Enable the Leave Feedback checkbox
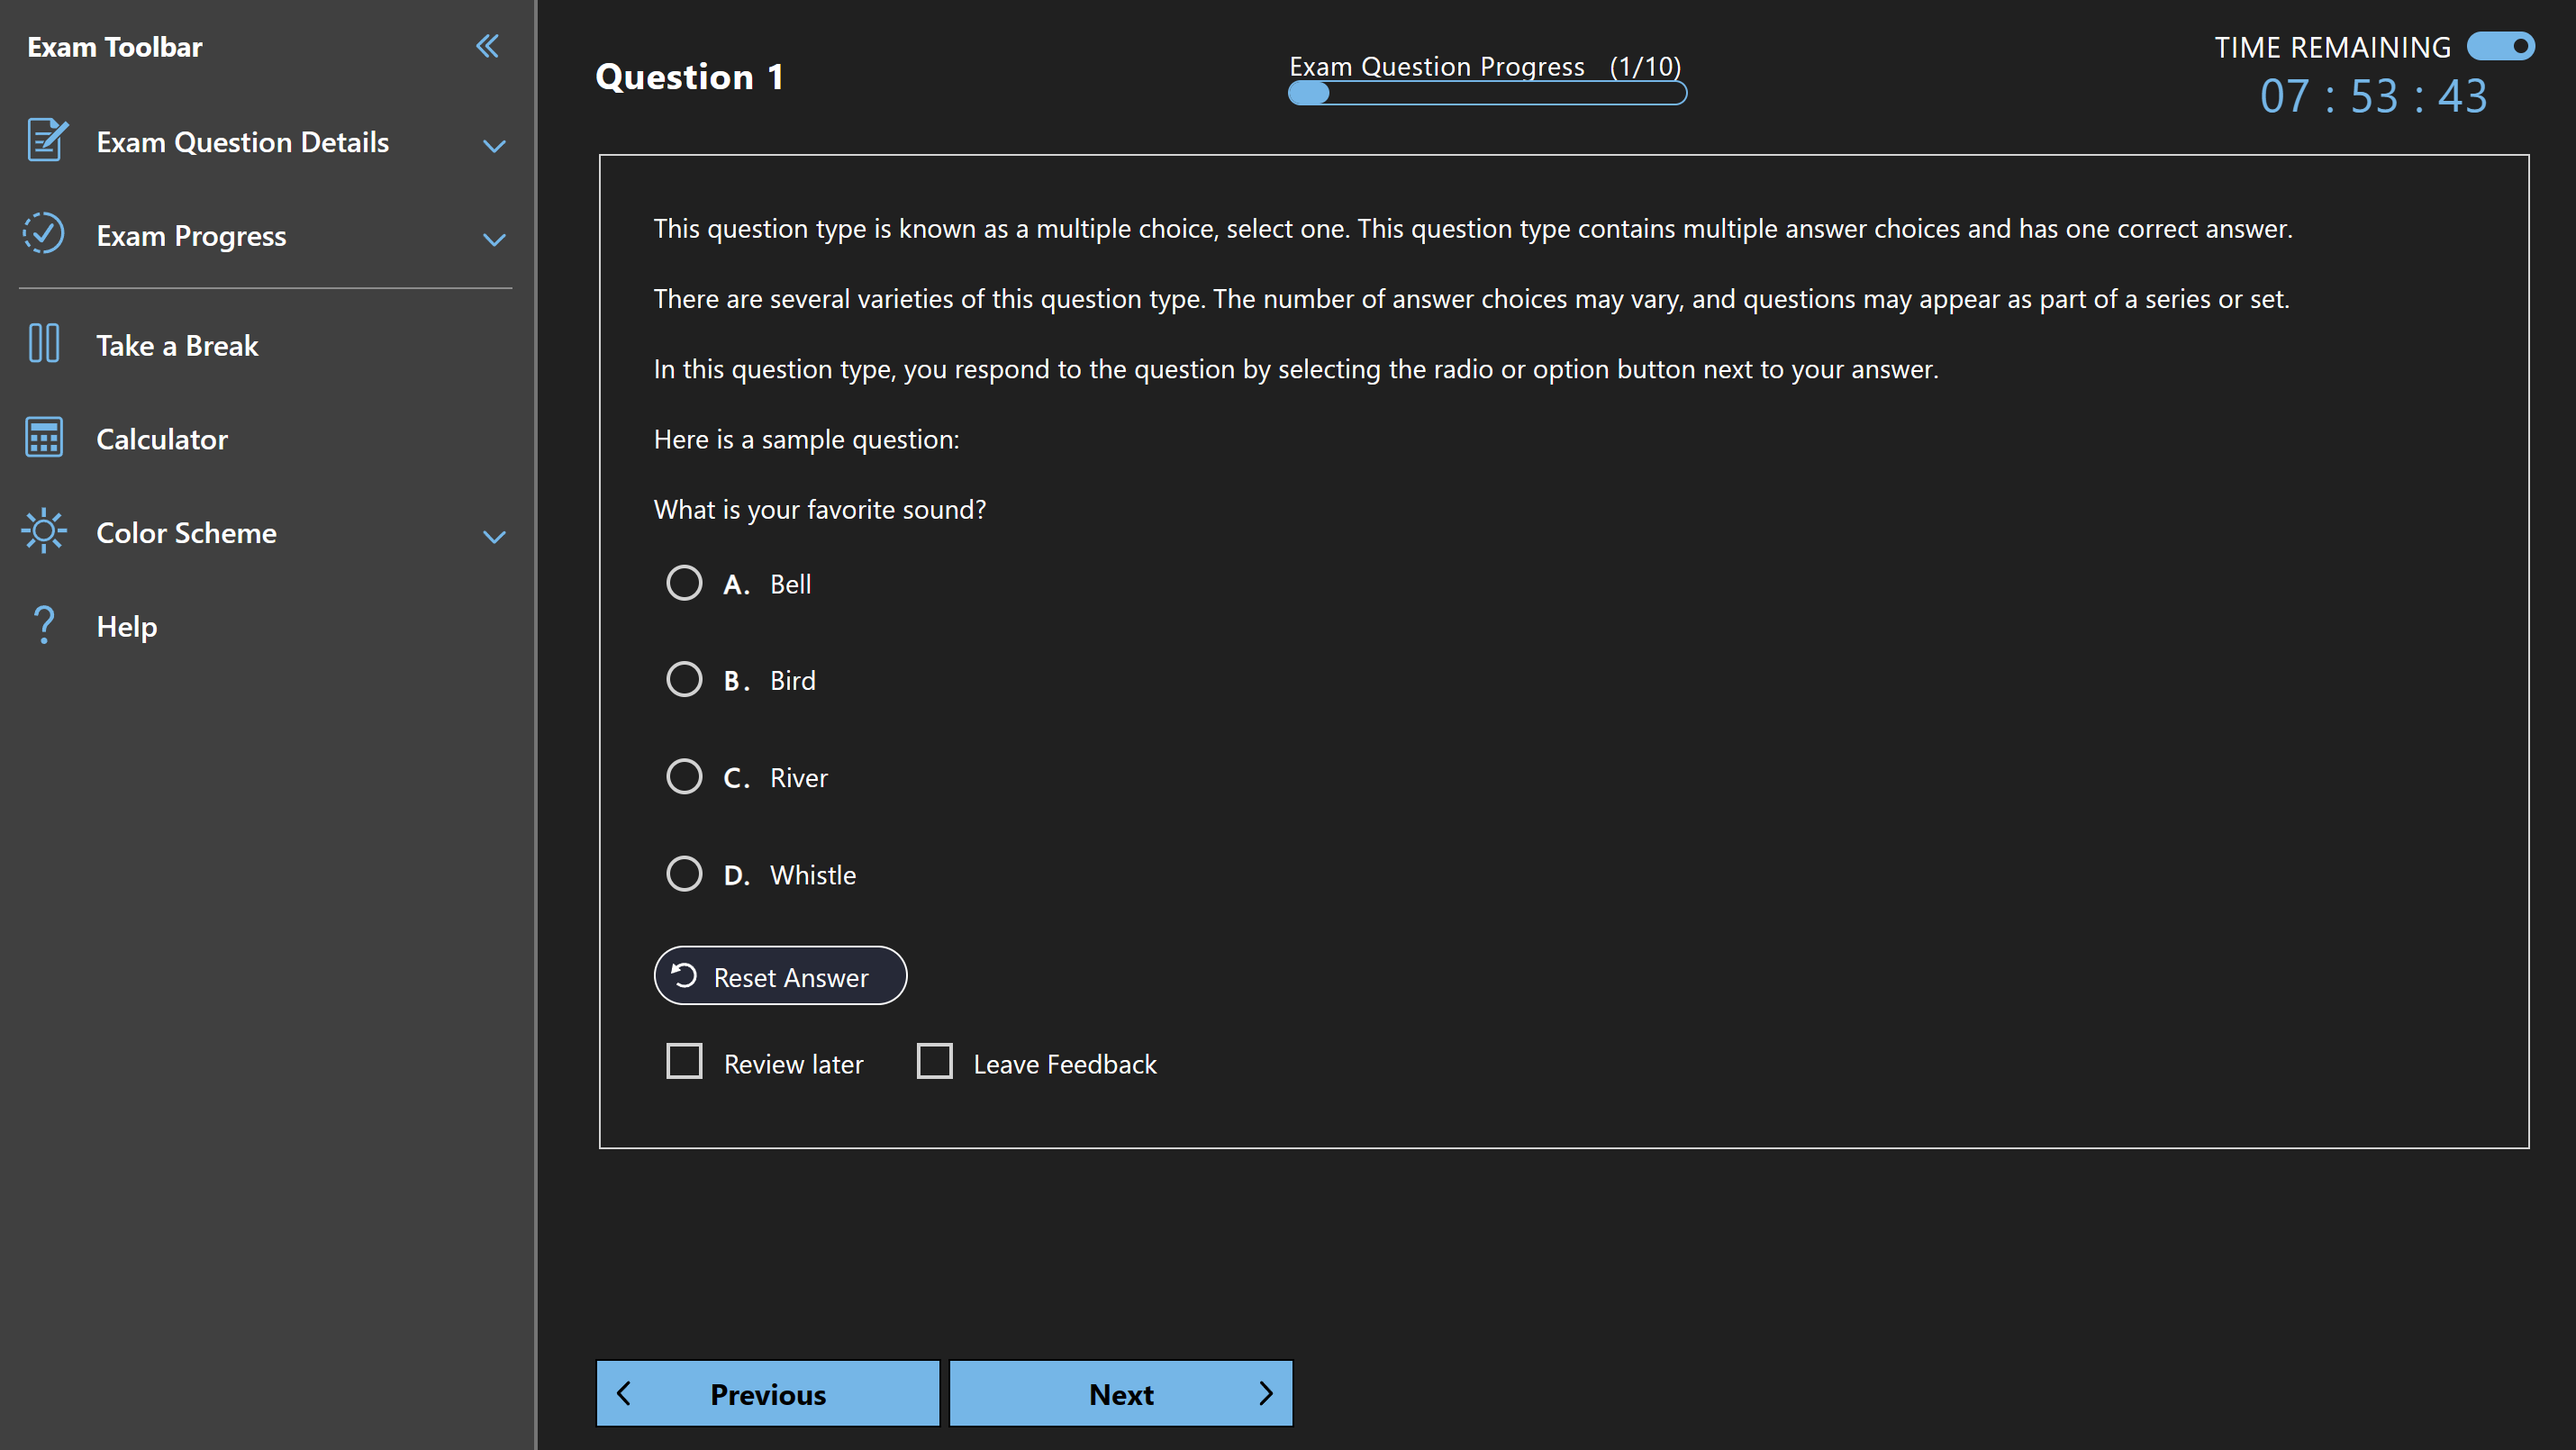The height and width of the screenshot is (1450, 2576). point(936,1061)
